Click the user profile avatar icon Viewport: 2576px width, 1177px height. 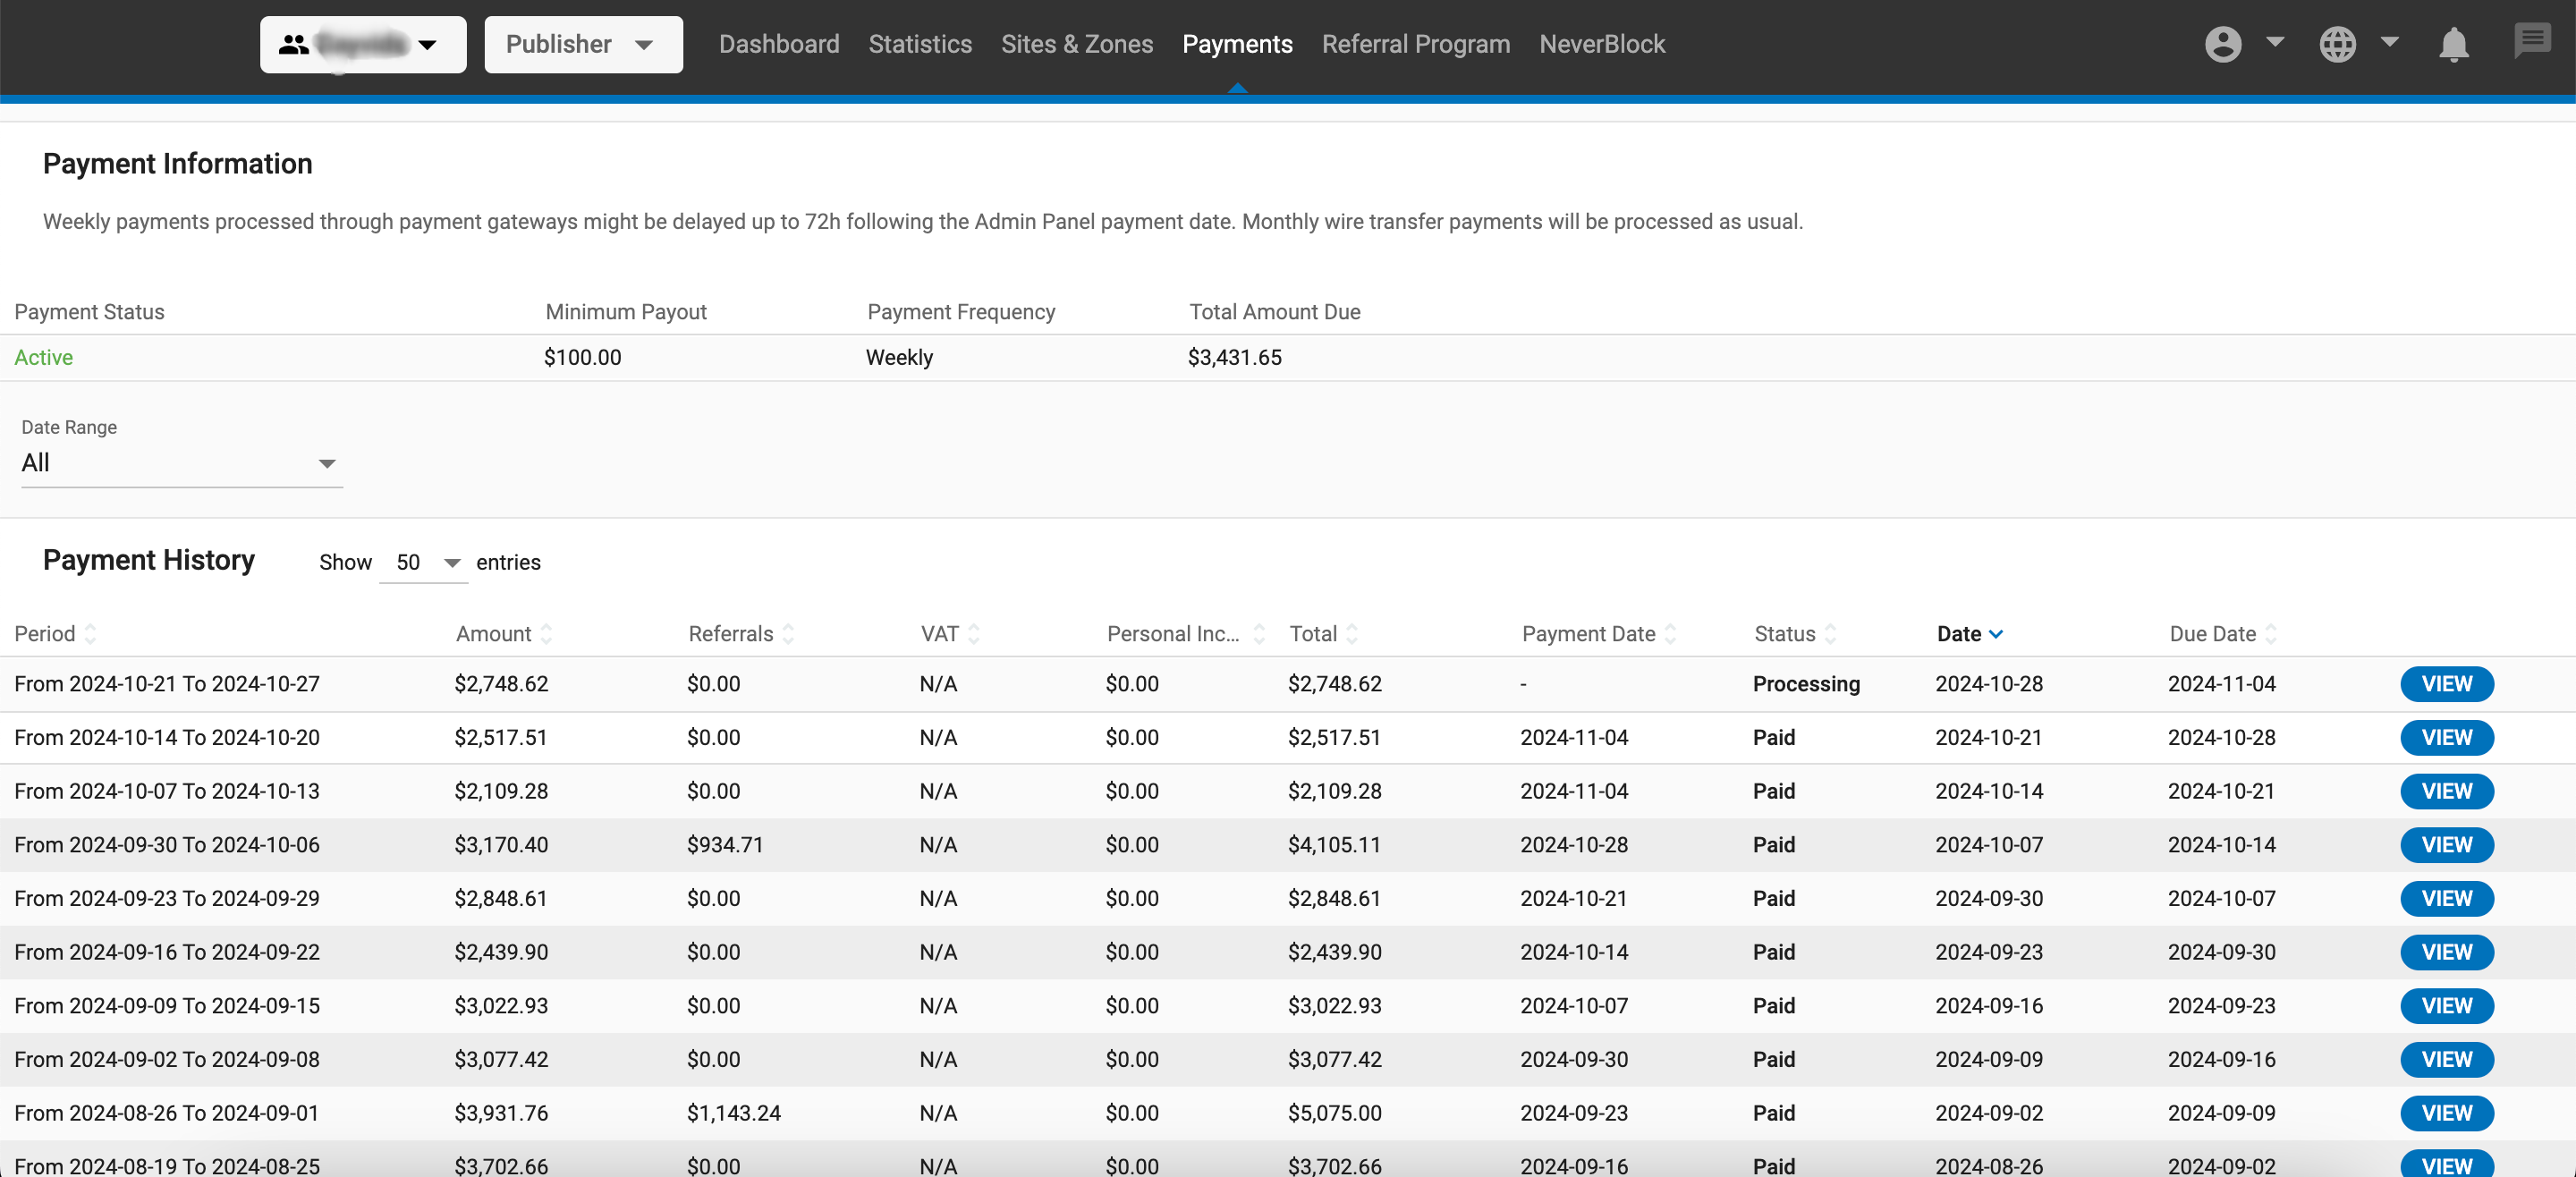(x=2222, y=44)
